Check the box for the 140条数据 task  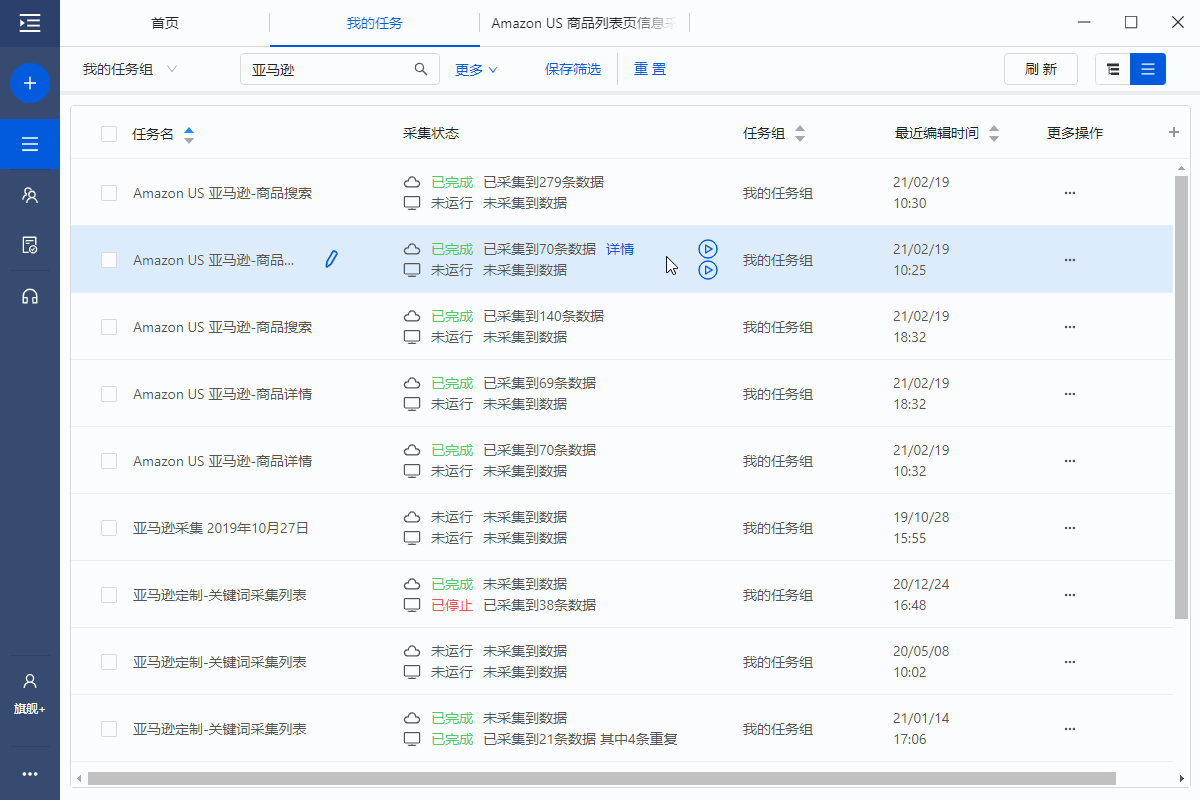coord(109,327)
